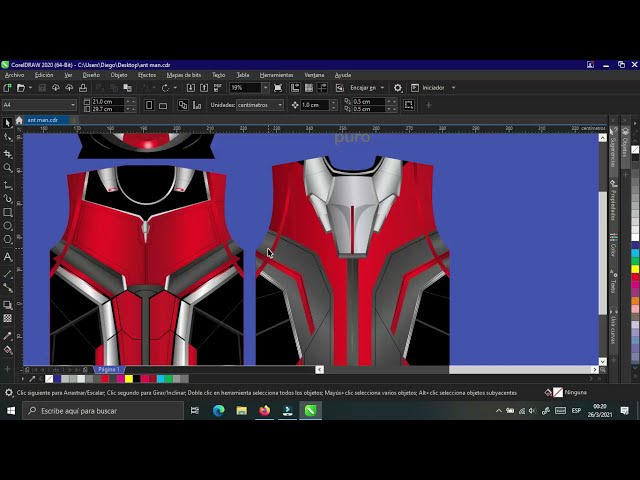The image size is (640, 480).
Task: Pick the cyan swatch in document palette
Action: (x=161, y=379)
